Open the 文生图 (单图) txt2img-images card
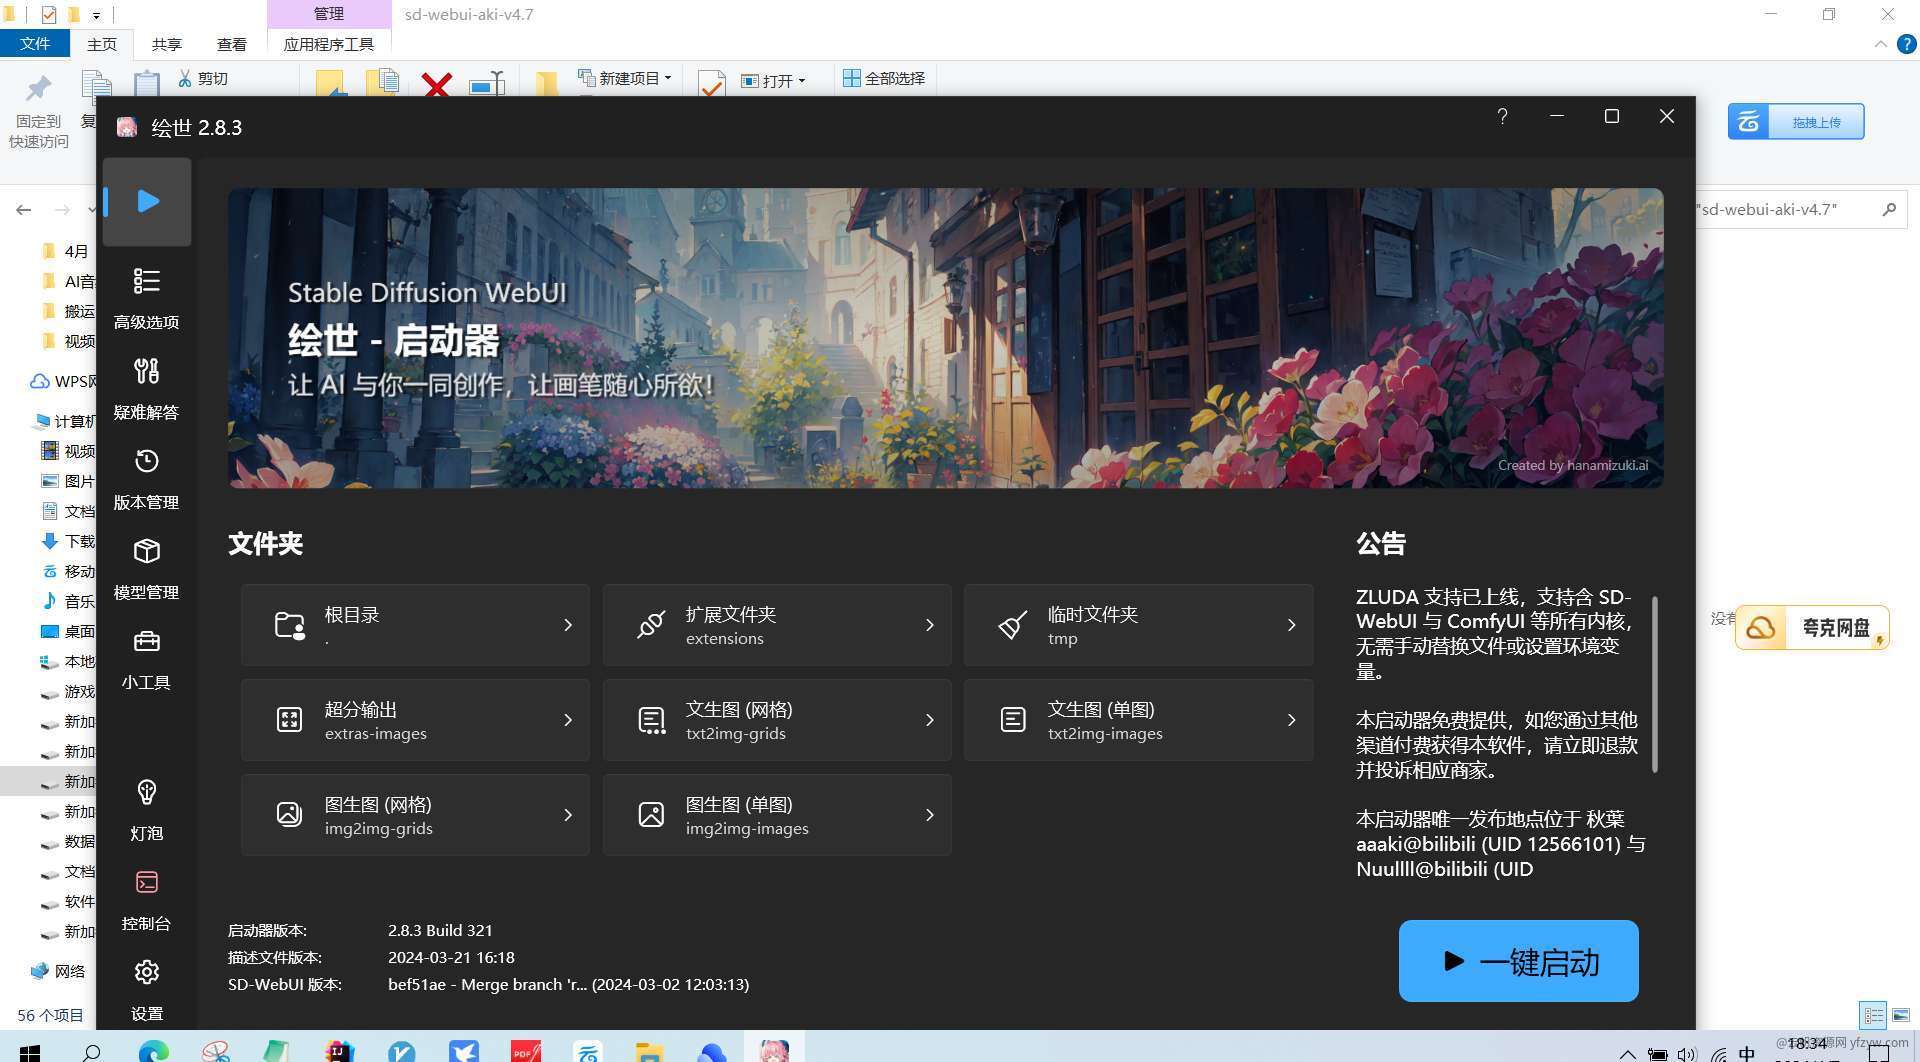Screen dimensions: 1920x1062 (x=1138, y=720)
